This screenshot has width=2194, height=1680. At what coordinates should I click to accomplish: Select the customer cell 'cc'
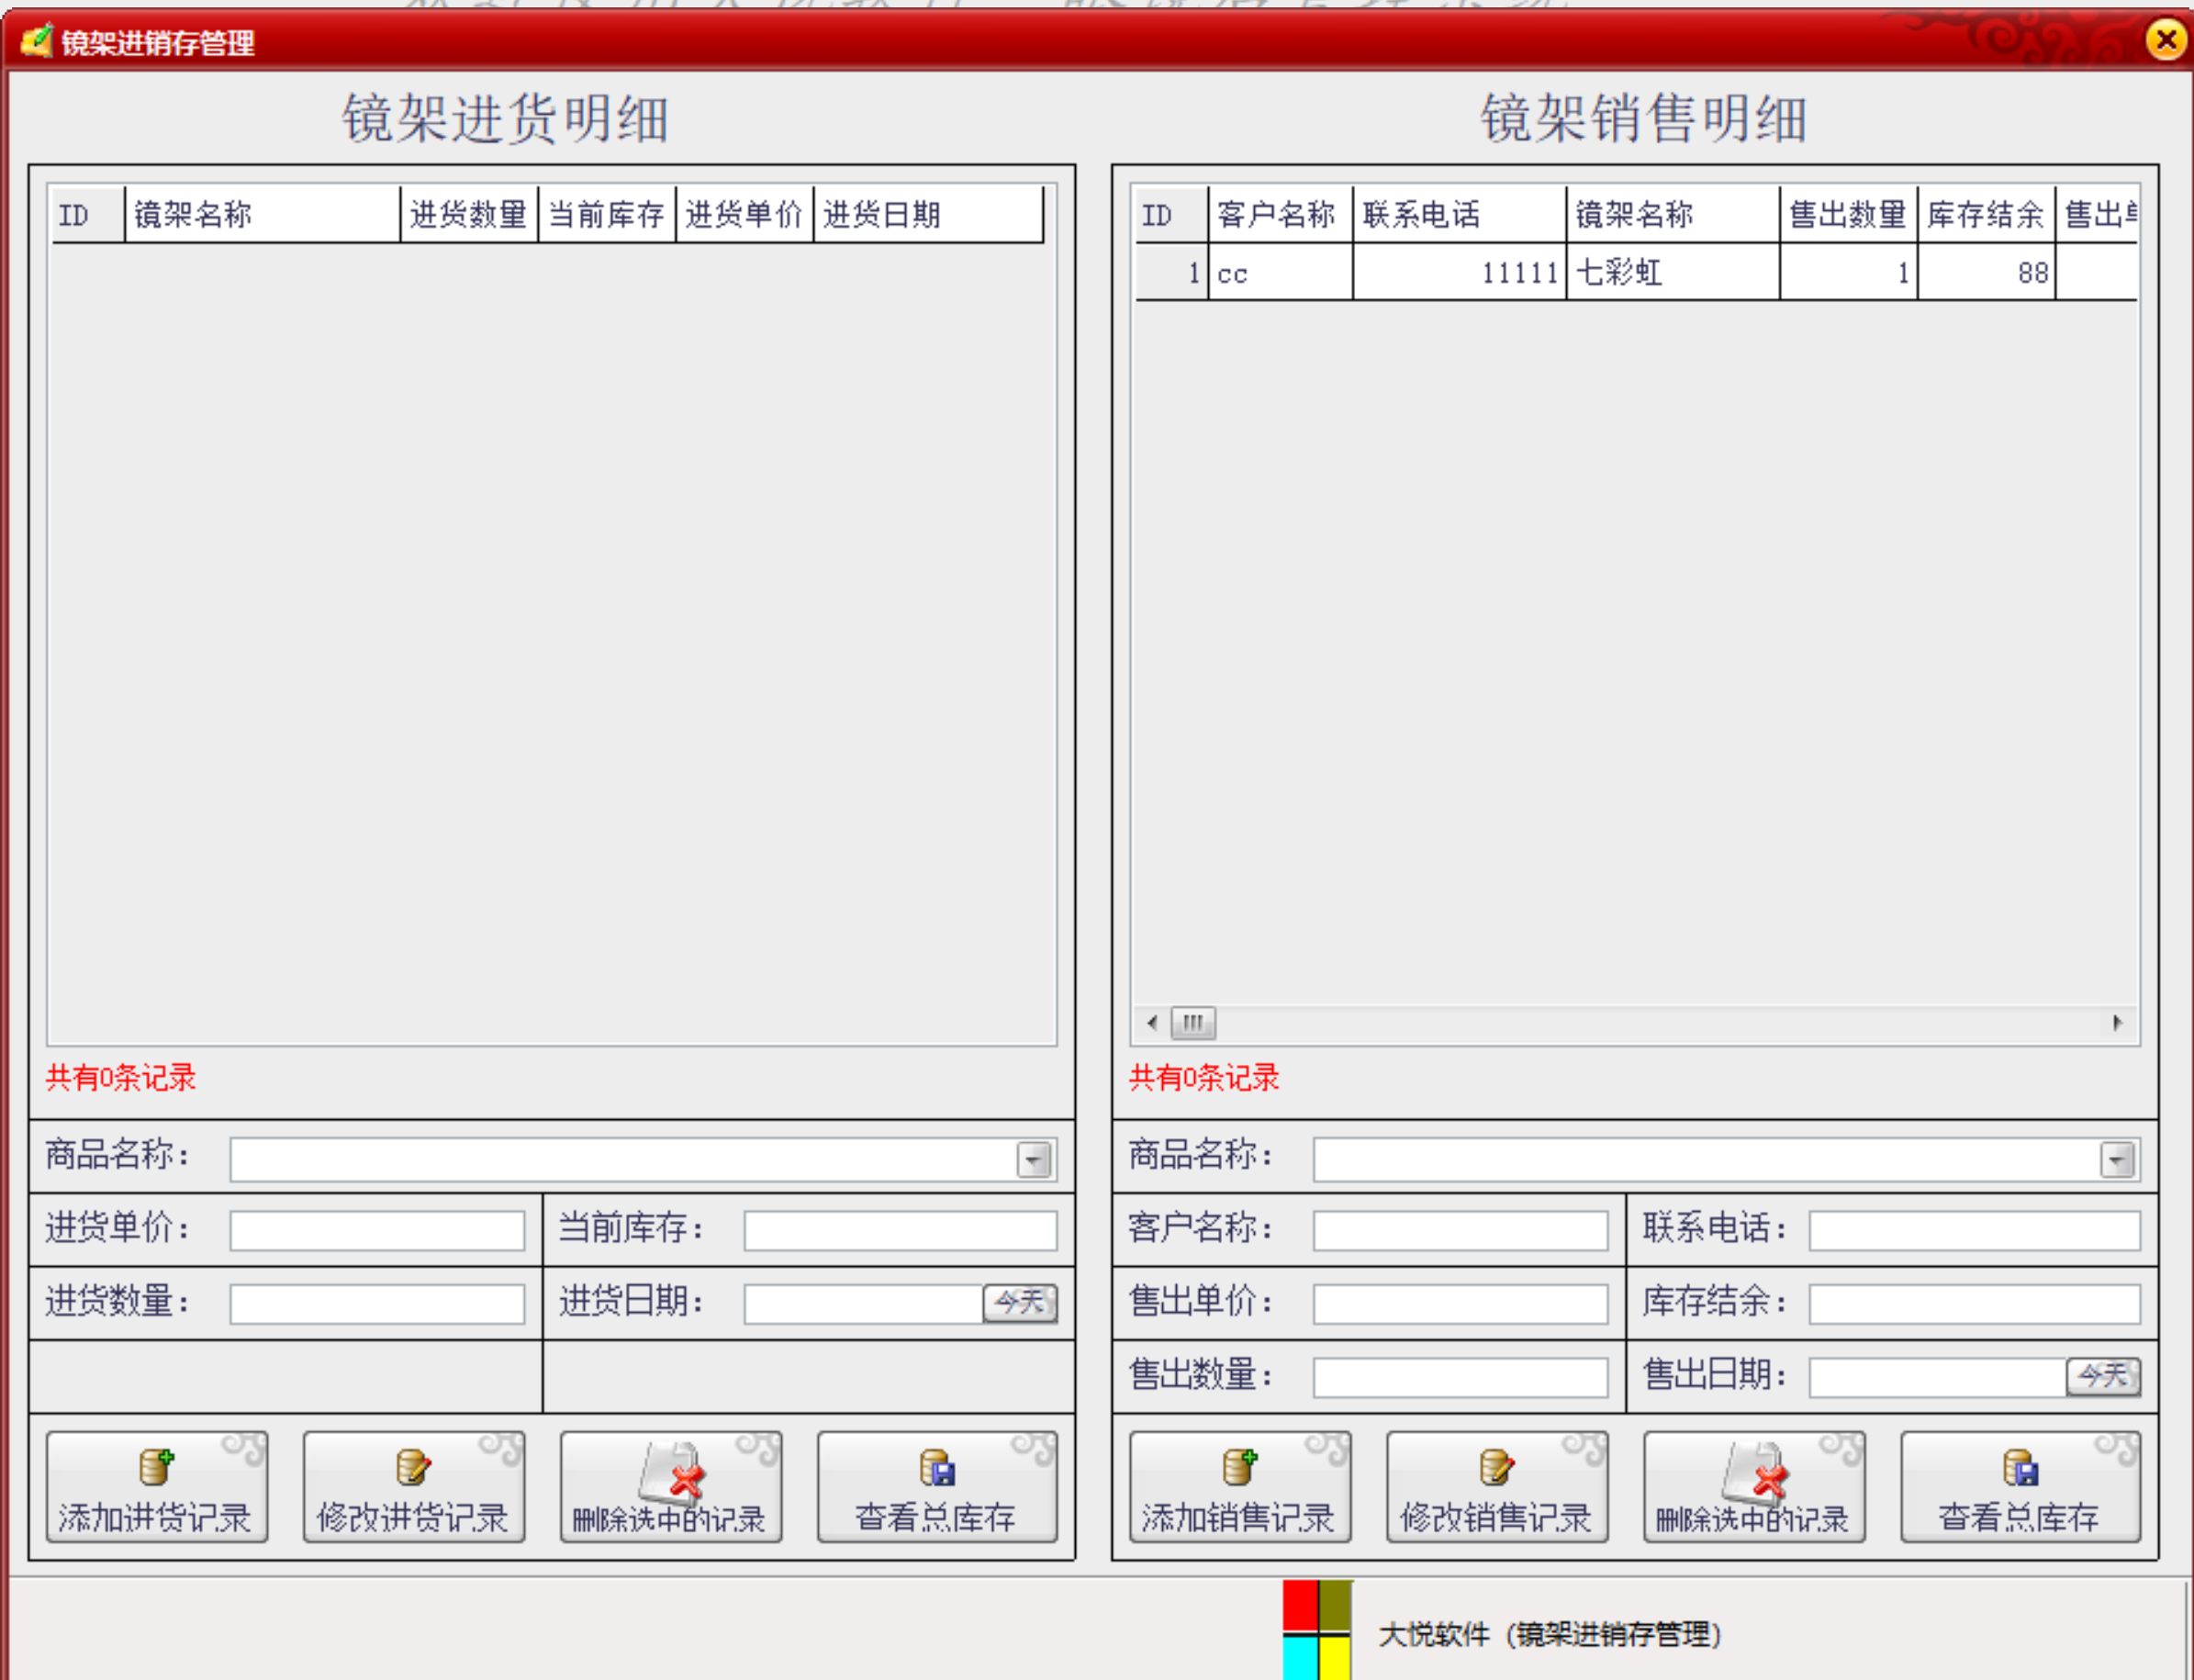1280,272
